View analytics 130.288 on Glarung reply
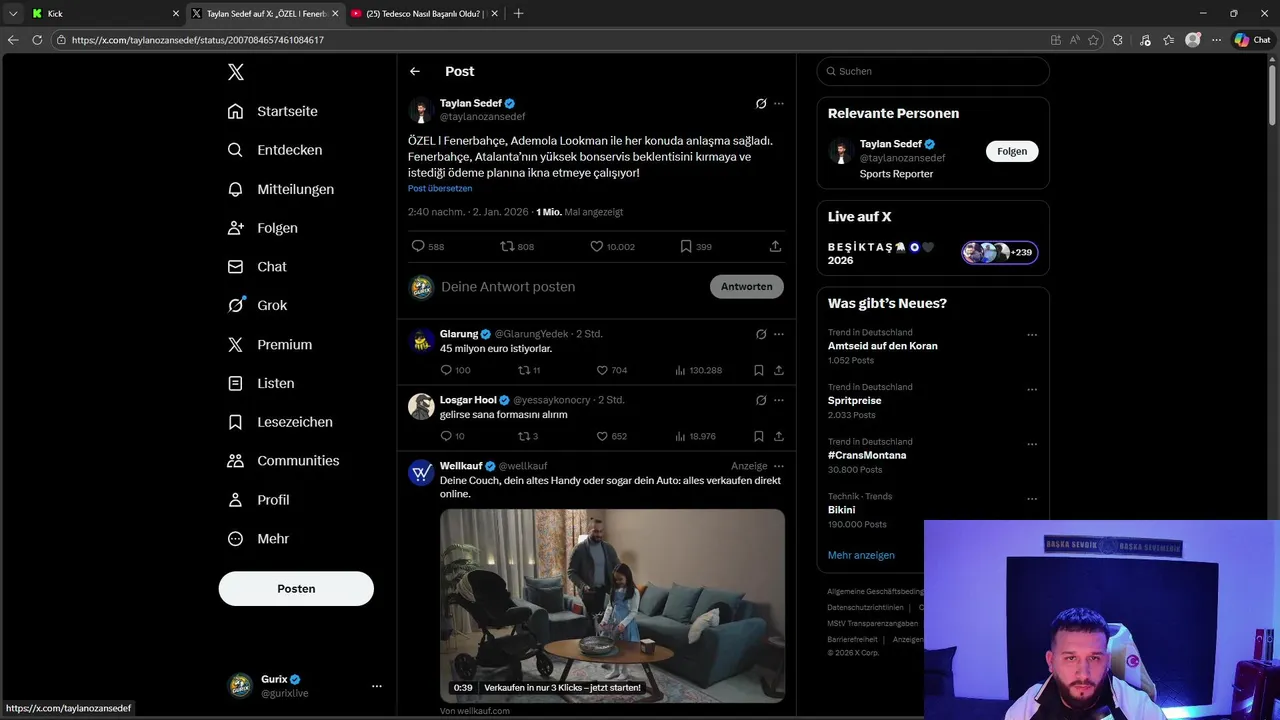 698,370
